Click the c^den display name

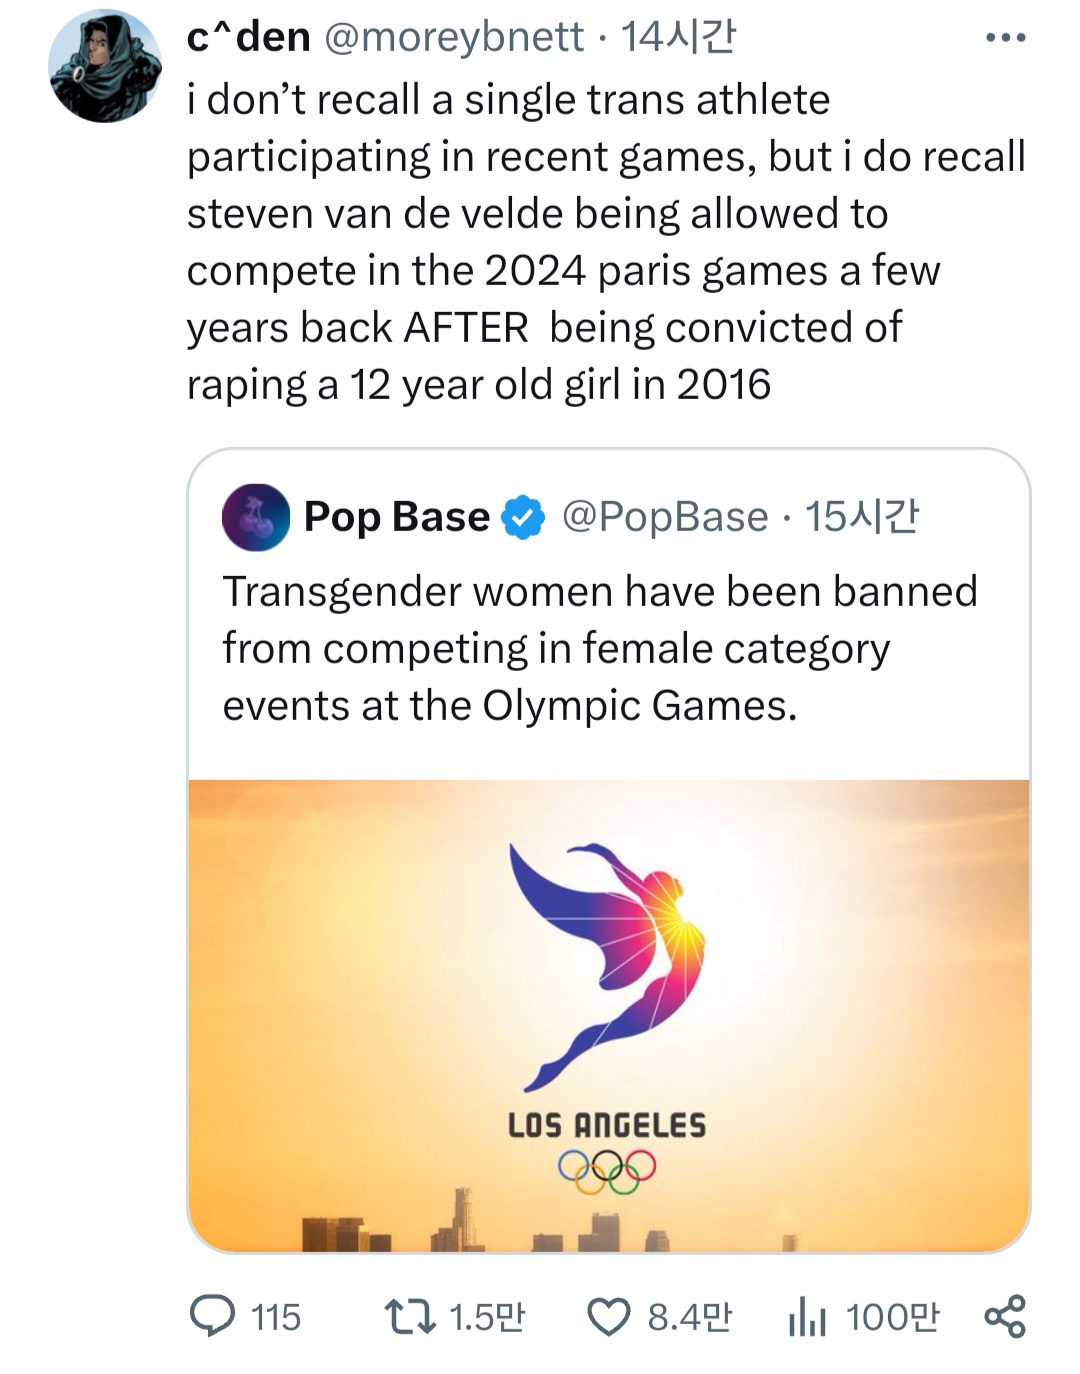tap(249, 37)
